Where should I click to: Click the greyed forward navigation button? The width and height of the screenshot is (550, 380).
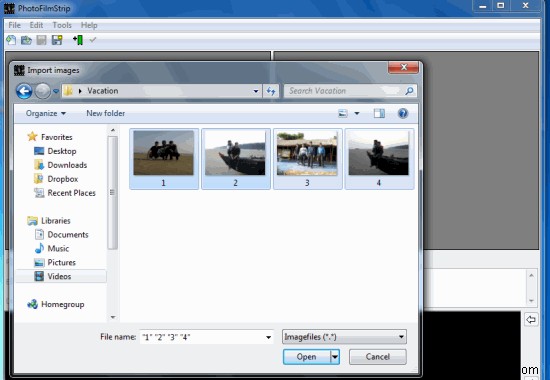coord(43,91)
